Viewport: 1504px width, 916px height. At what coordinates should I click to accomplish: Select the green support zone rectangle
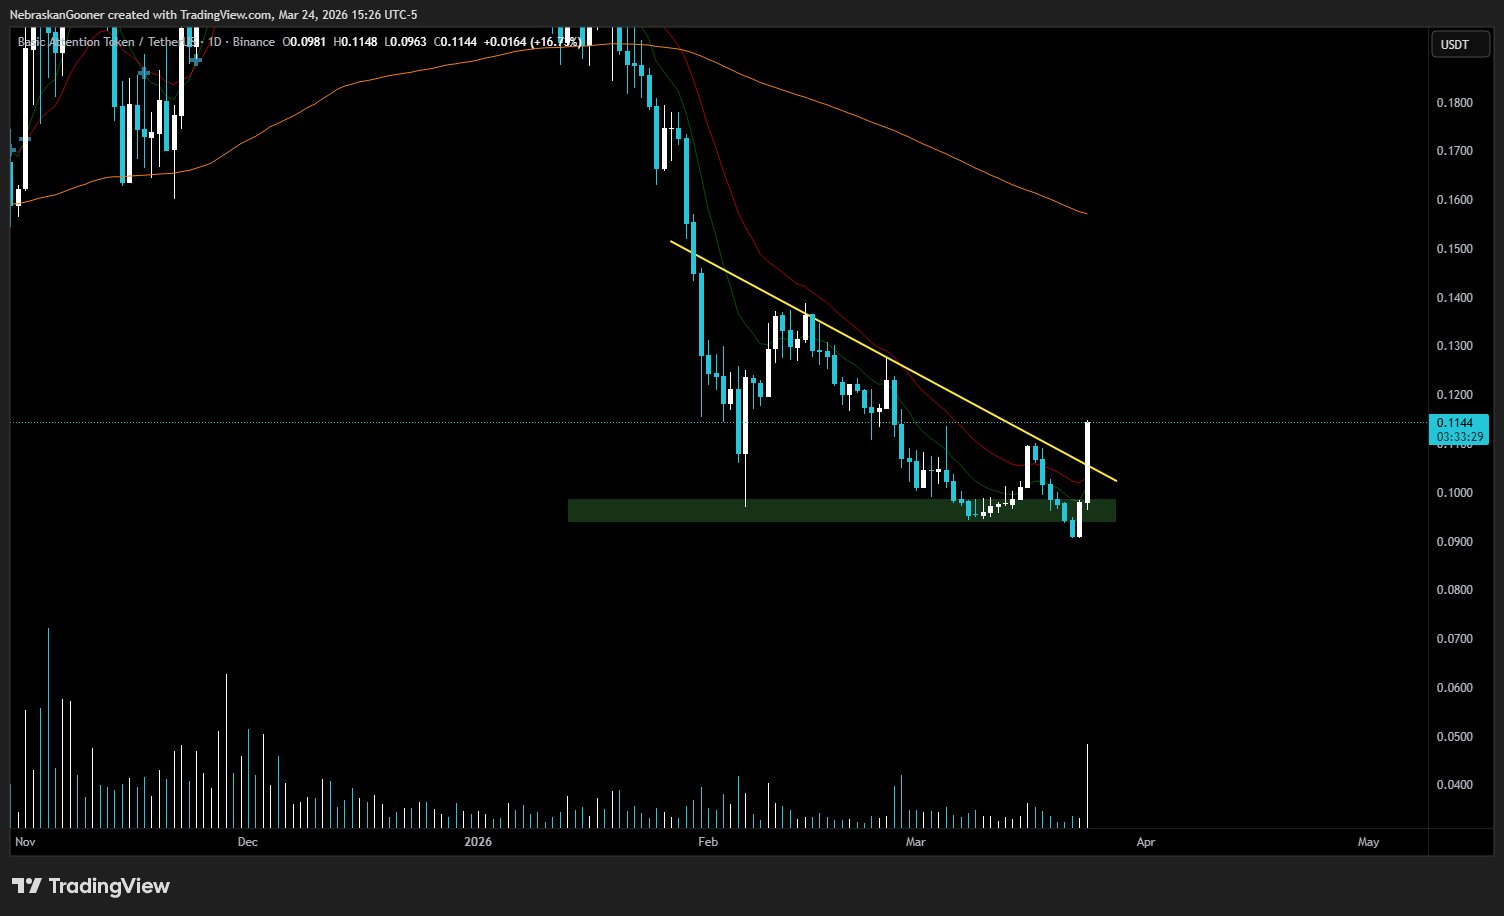point(841,510)
